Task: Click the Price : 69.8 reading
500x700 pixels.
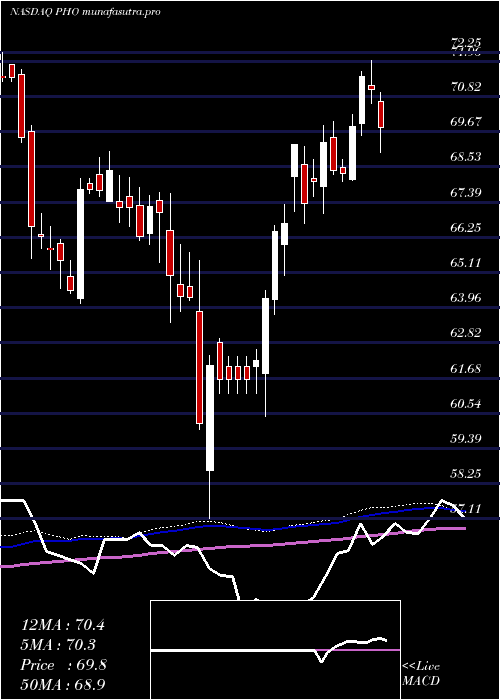Action: 63,665
